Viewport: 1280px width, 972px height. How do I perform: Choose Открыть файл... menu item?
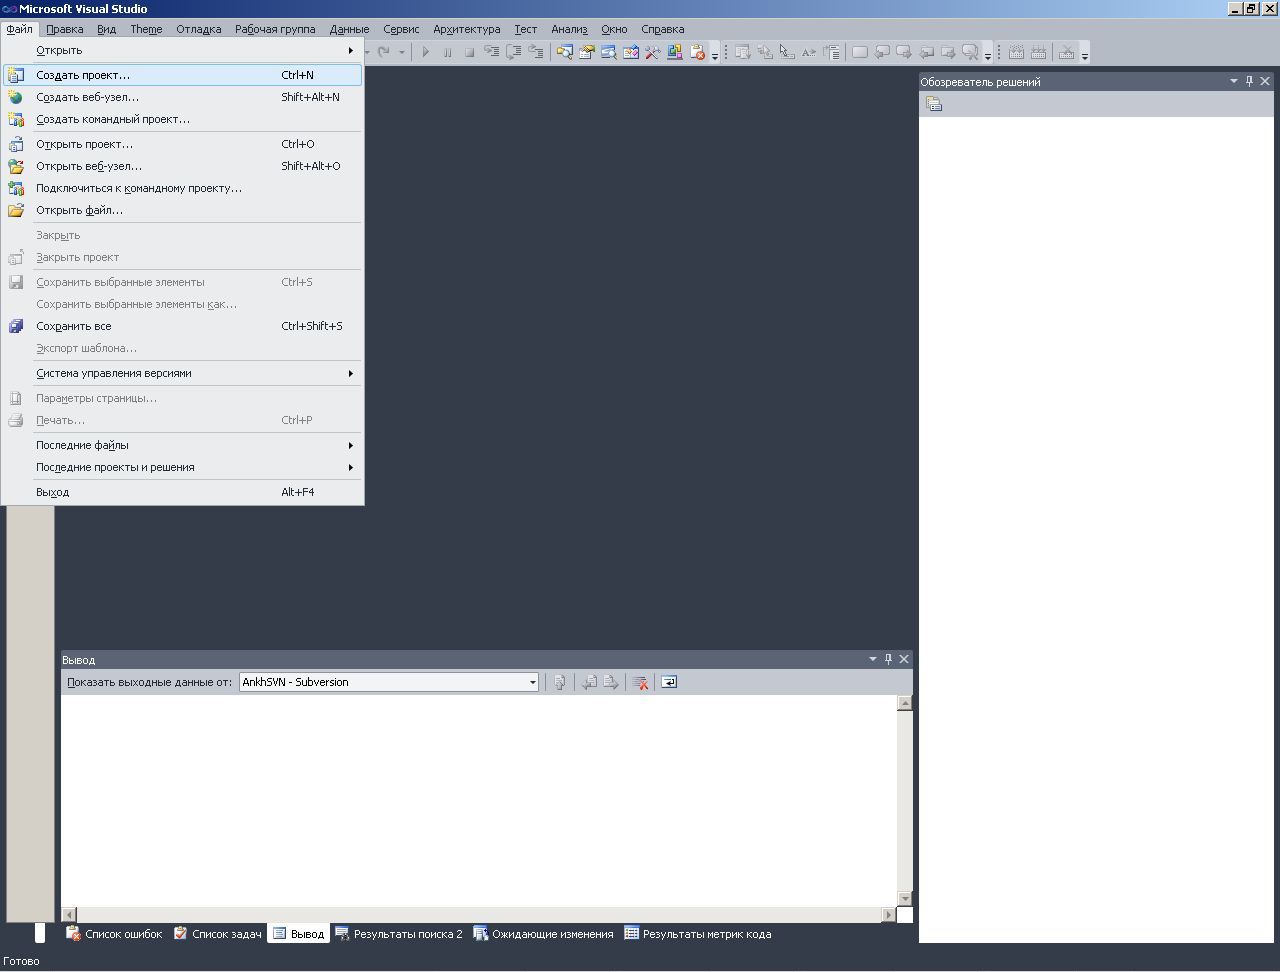coord(183,210)
